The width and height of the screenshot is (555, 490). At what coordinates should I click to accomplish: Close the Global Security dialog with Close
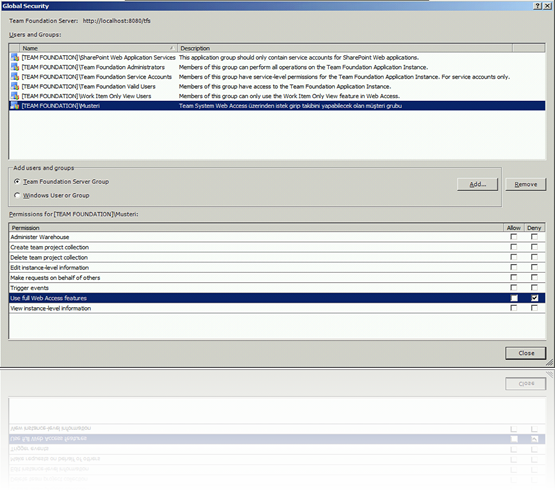(526, 353)
